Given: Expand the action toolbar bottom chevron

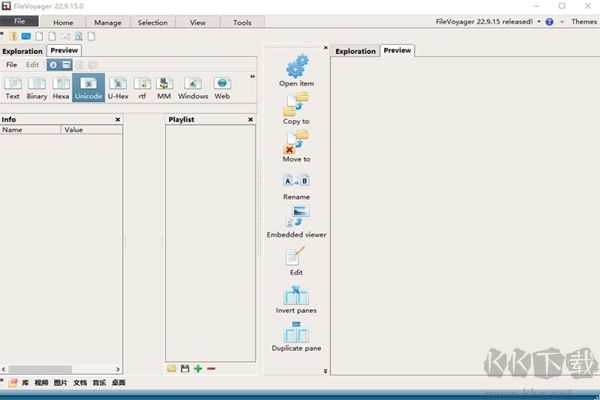Looking at the screenshot, I should pyautogui.click(x=325, y=371).
